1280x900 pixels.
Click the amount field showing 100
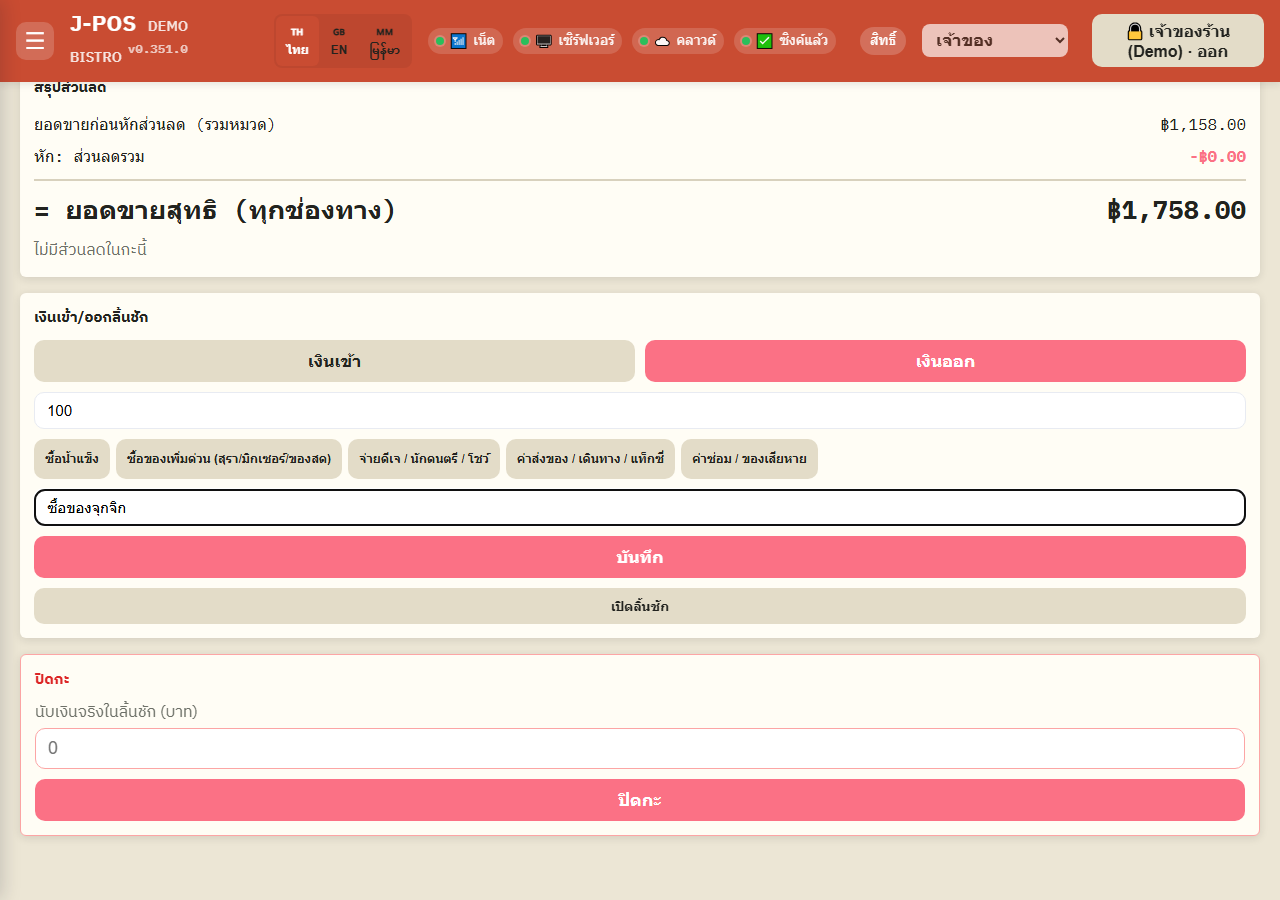(640, 411)
